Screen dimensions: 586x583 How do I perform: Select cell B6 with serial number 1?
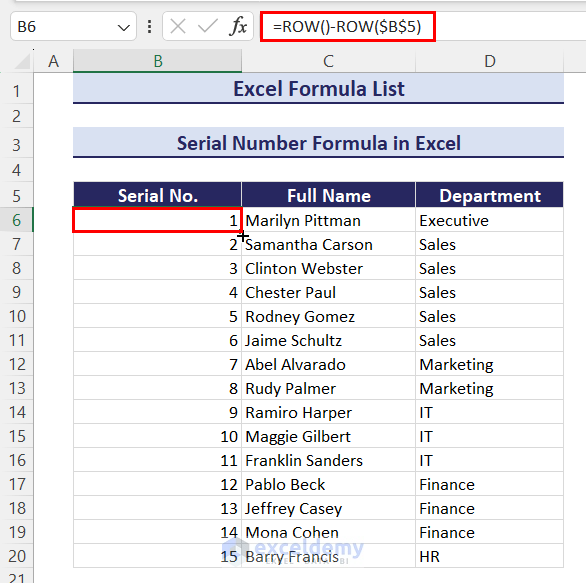coord(158,220)
